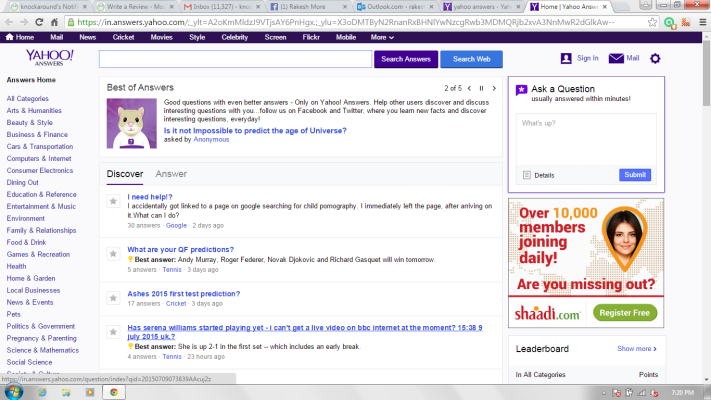Expand the More dropdown in nav bar
Image resolution: width=711 pixels, height=400 pixels.
coord(382,37)
